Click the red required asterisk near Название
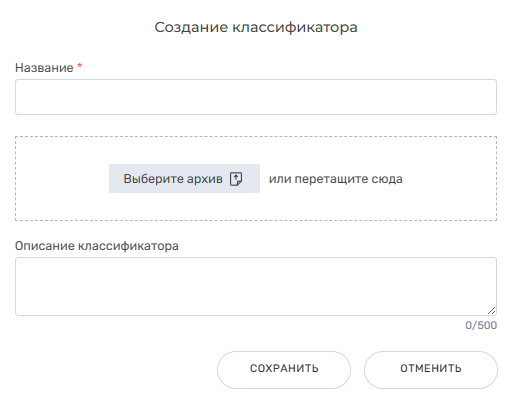Screen dimensions: 510x404 pos(80,66)
